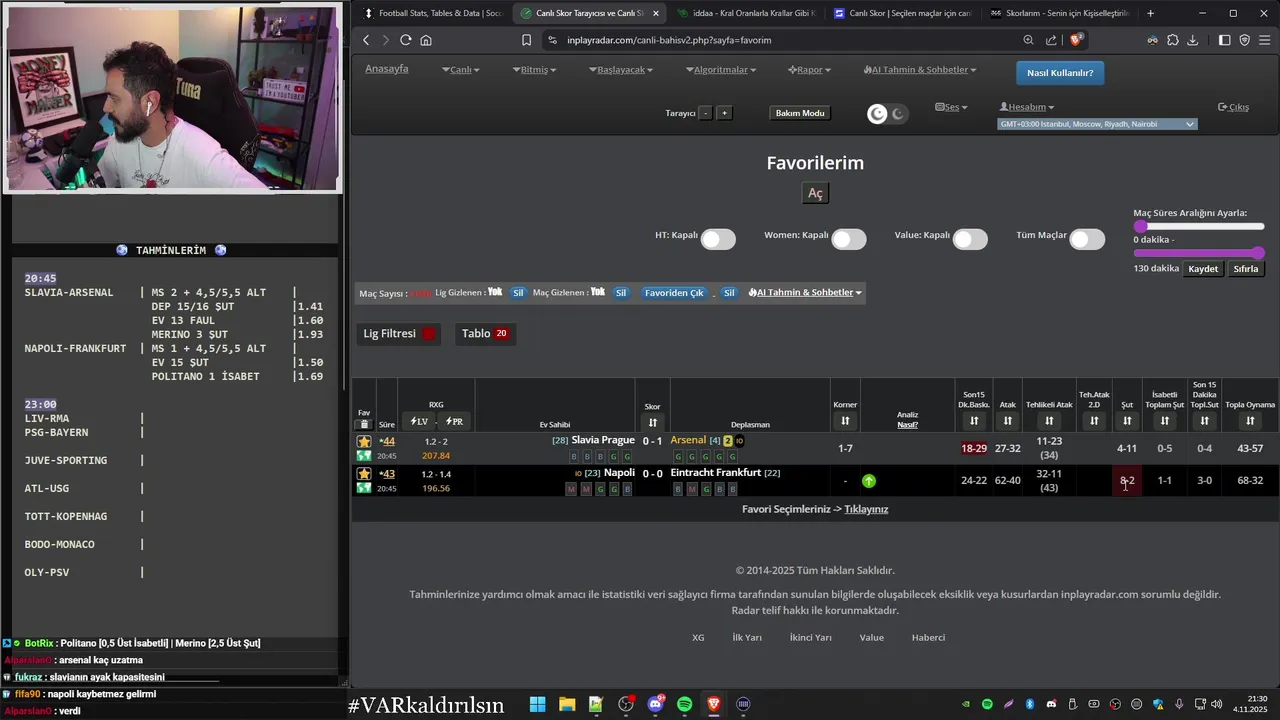
Task: Open the Lig Filtresi button
Action: [x=399, y=334]
